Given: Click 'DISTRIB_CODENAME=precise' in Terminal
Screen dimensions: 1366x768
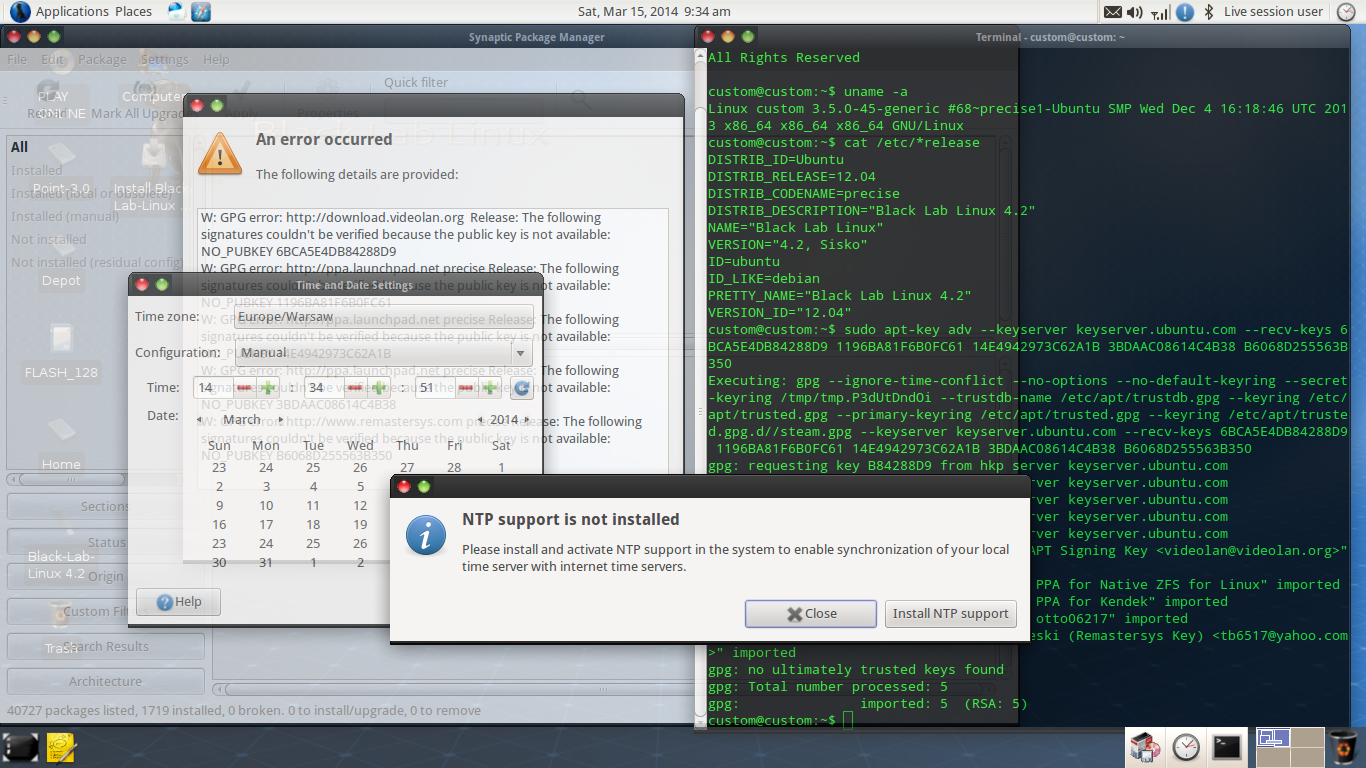Looking at the screenshot, I should (x=804, y=194).
